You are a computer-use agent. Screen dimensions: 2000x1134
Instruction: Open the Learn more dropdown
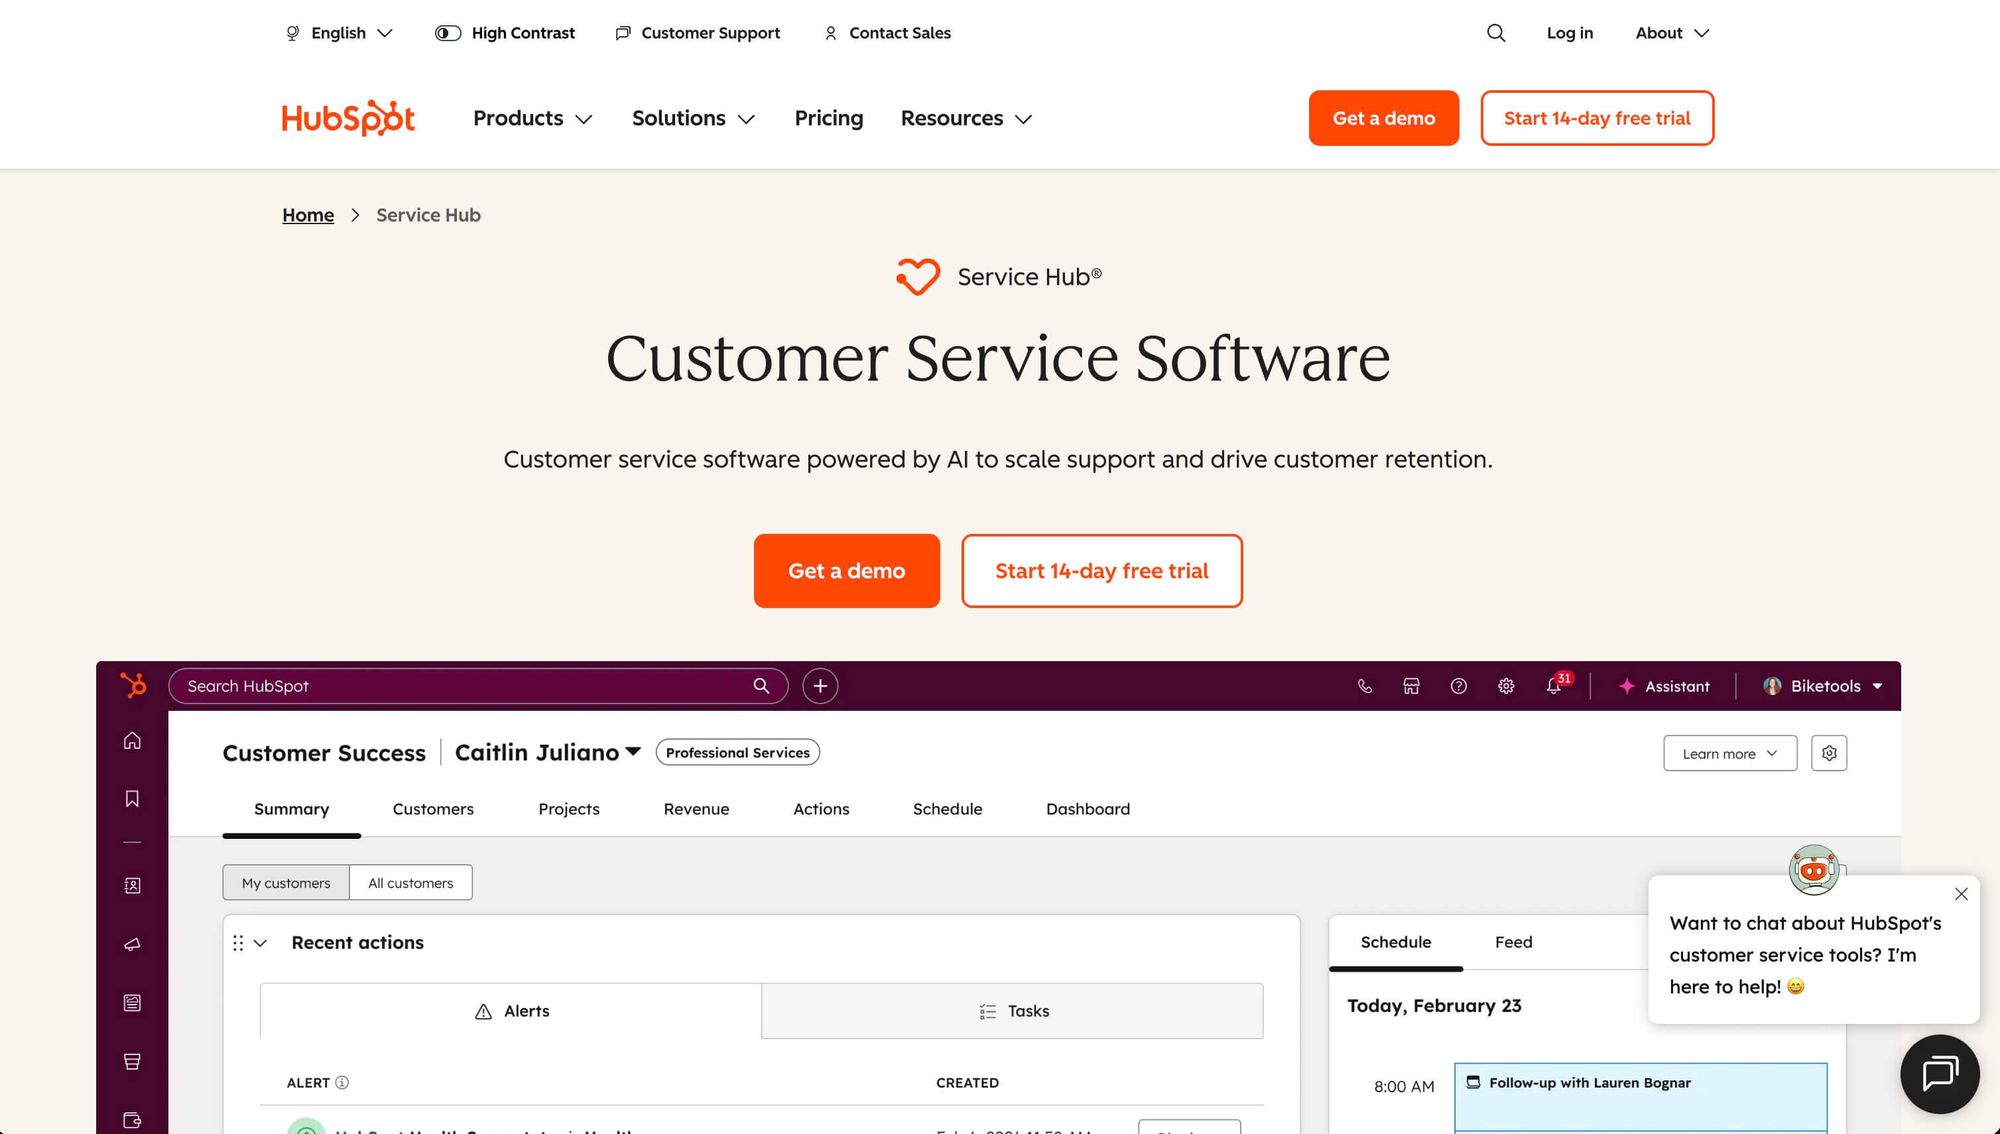pyautogui.click(x=1730, y=753)
